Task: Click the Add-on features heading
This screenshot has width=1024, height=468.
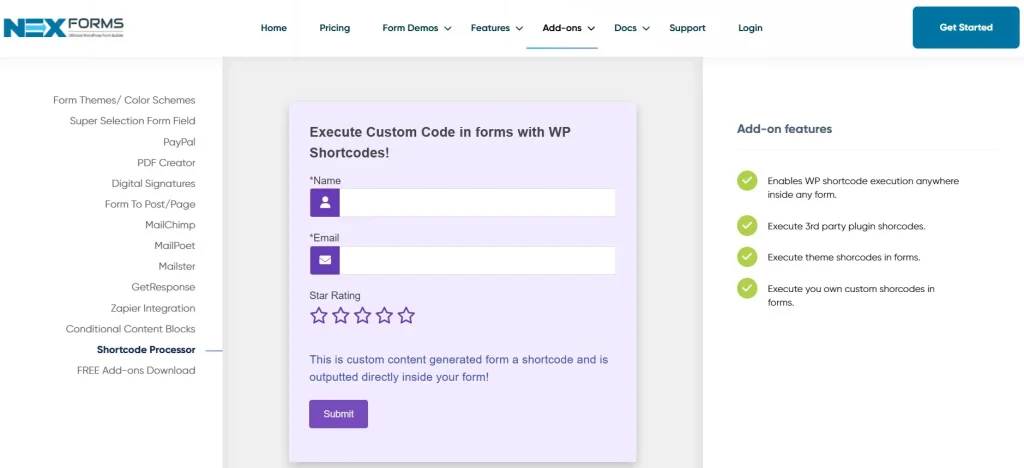Action: [784, 129]
